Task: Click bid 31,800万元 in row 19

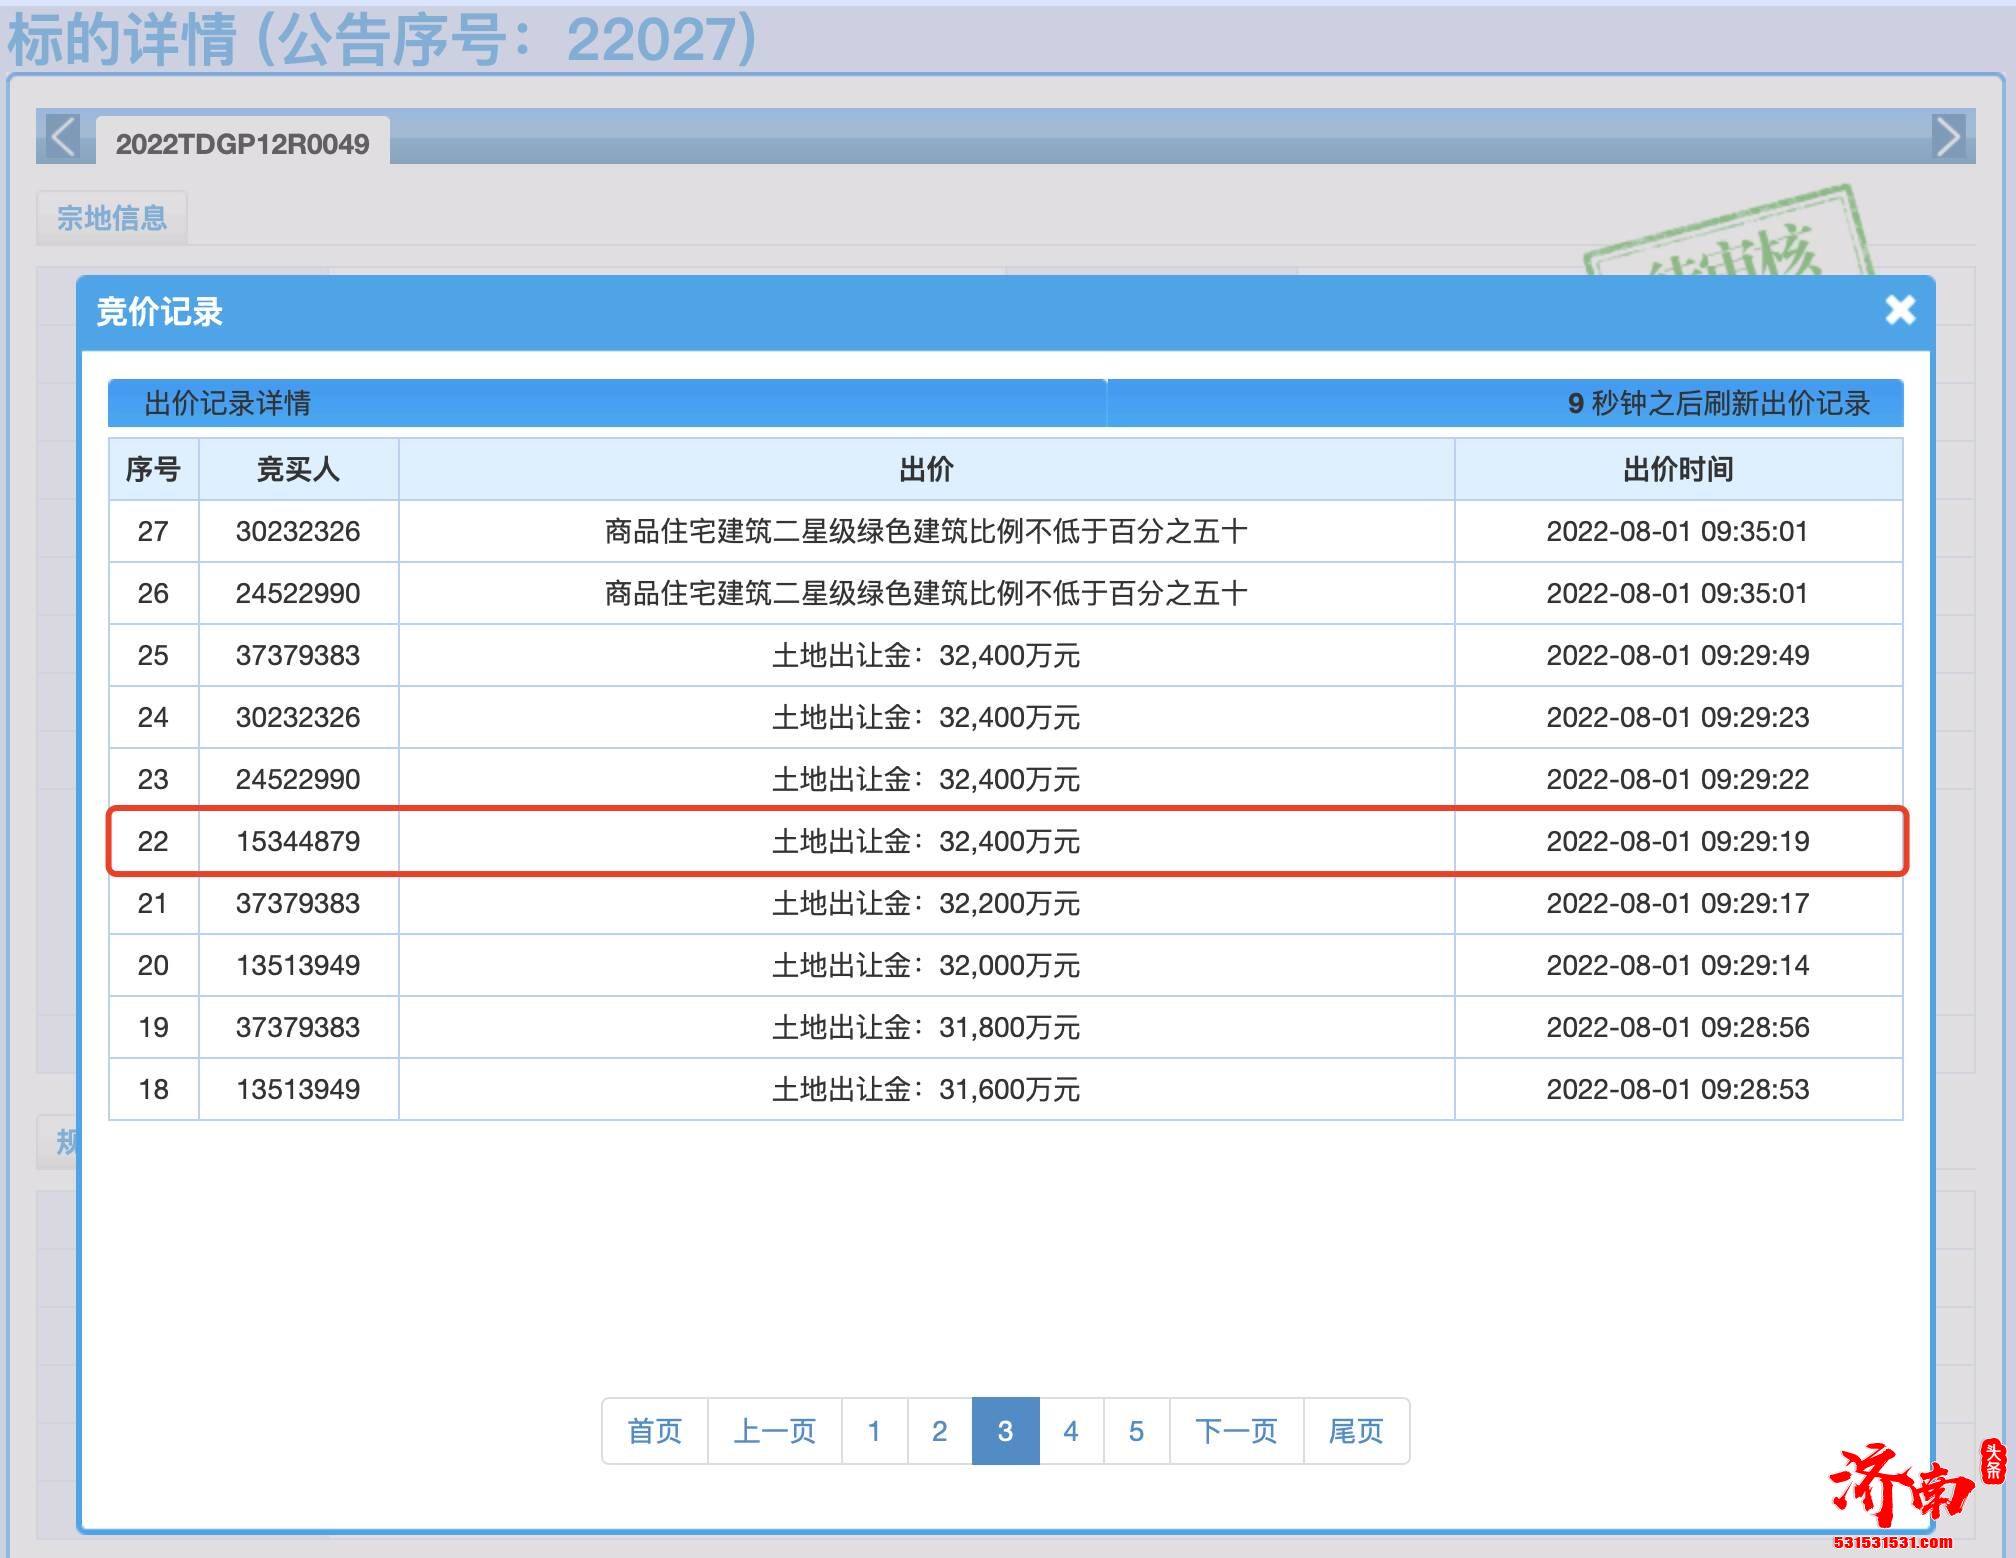Action: (926, 1027)
